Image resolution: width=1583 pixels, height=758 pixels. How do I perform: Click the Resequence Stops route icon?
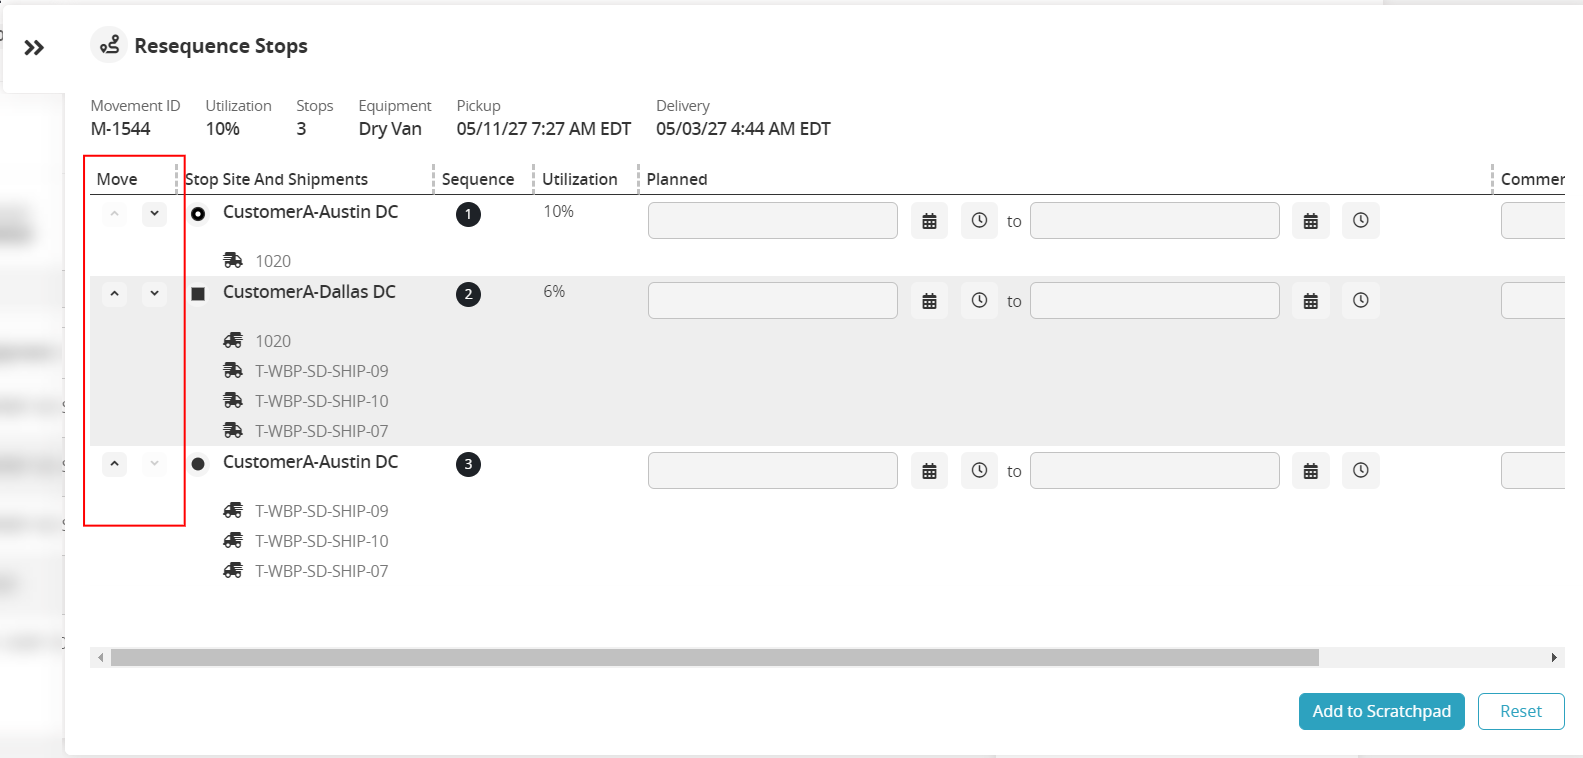pos(109,45)
